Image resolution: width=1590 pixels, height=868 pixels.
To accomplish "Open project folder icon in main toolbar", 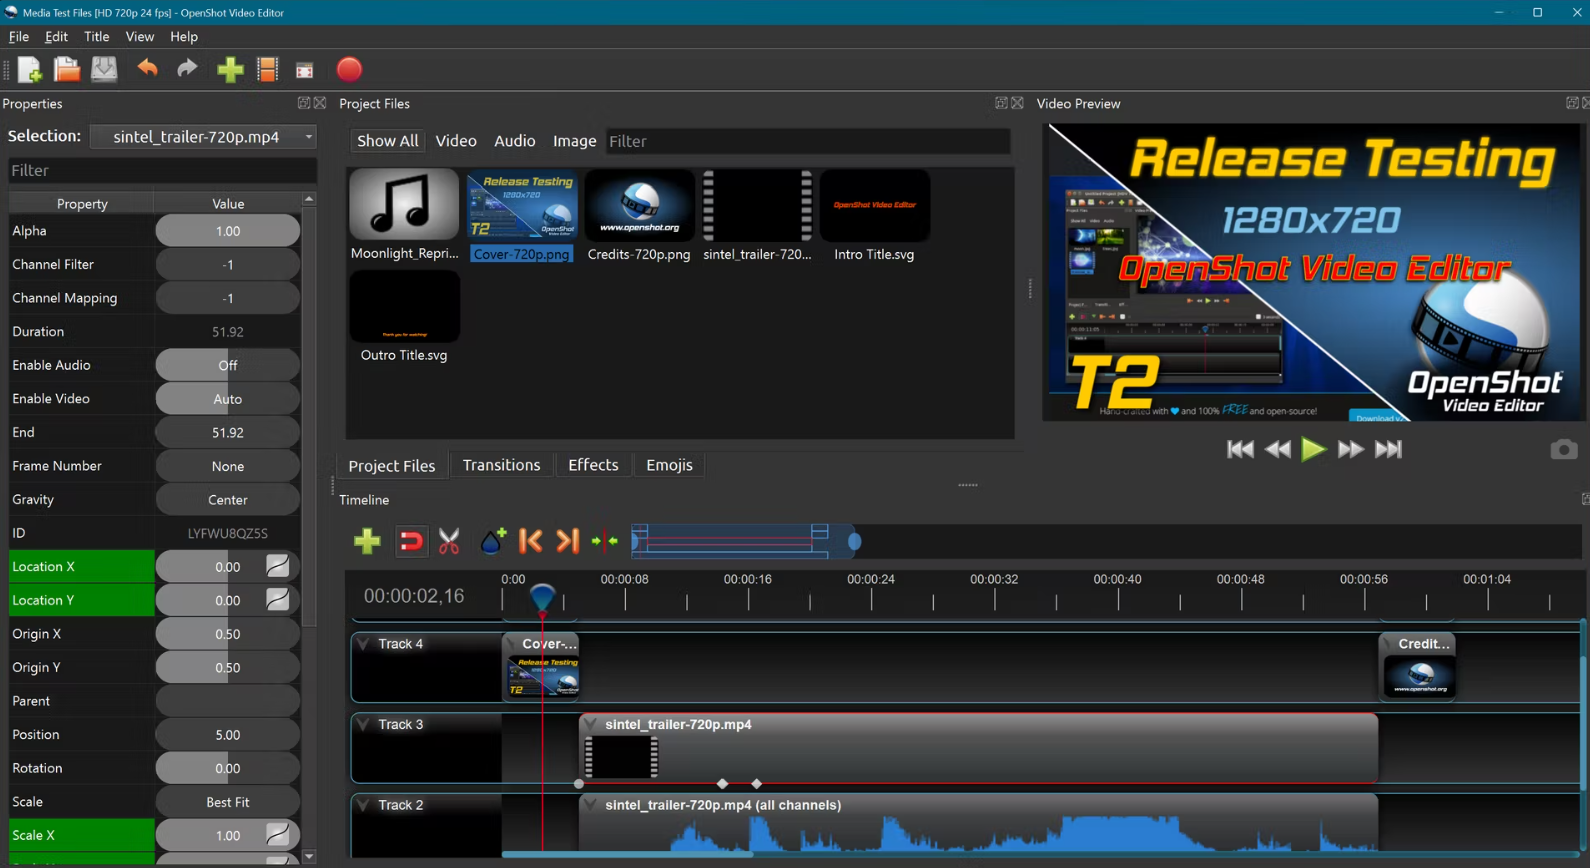I will point(67,69).
